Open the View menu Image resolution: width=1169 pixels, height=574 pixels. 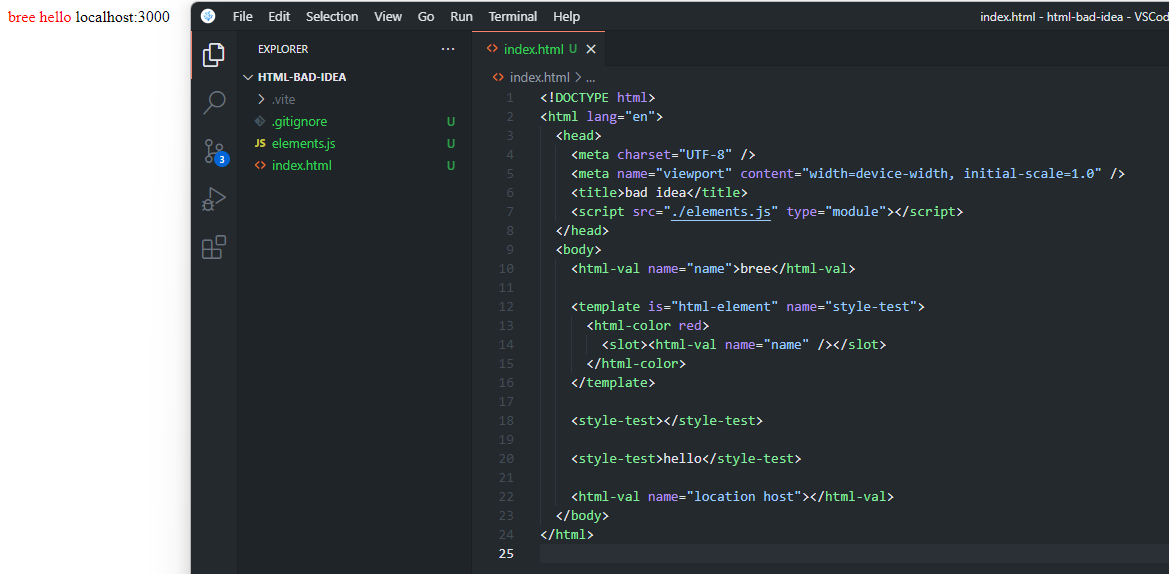click(388, 16)
